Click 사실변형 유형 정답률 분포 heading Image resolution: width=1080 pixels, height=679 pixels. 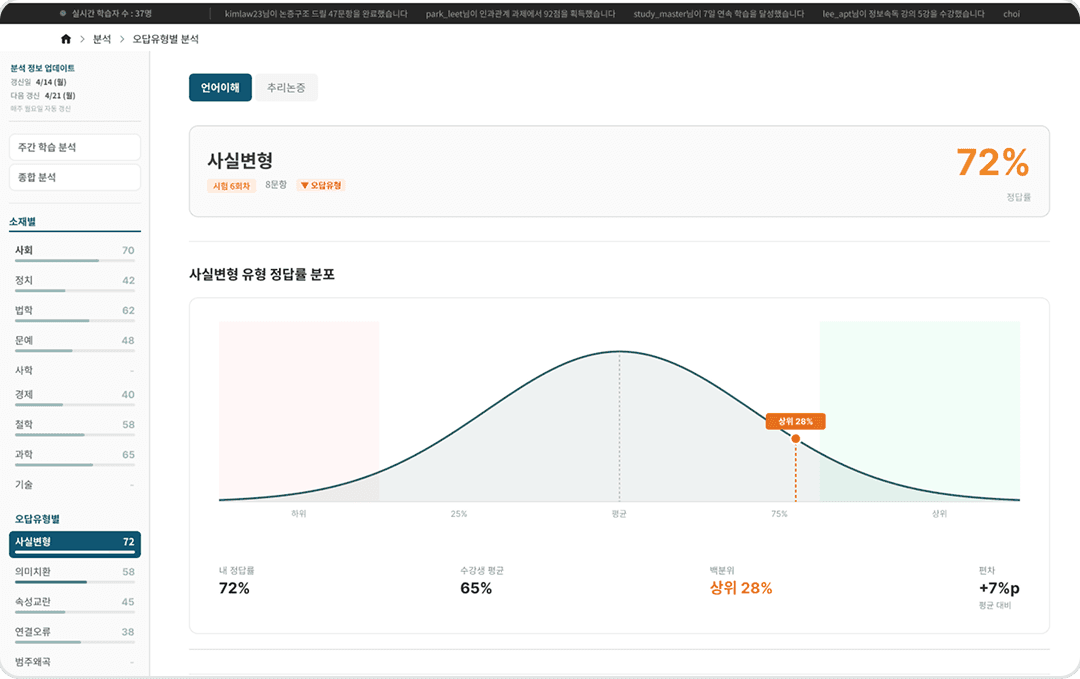(x=262, y=274)
